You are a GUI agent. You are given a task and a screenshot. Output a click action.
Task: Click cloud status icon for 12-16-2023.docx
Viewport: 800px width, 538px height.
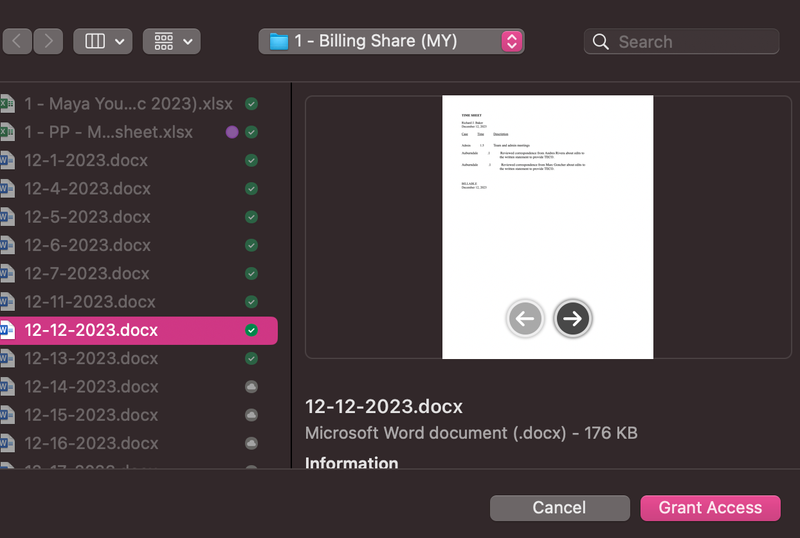pyautogui.click(x=252, y=443)
